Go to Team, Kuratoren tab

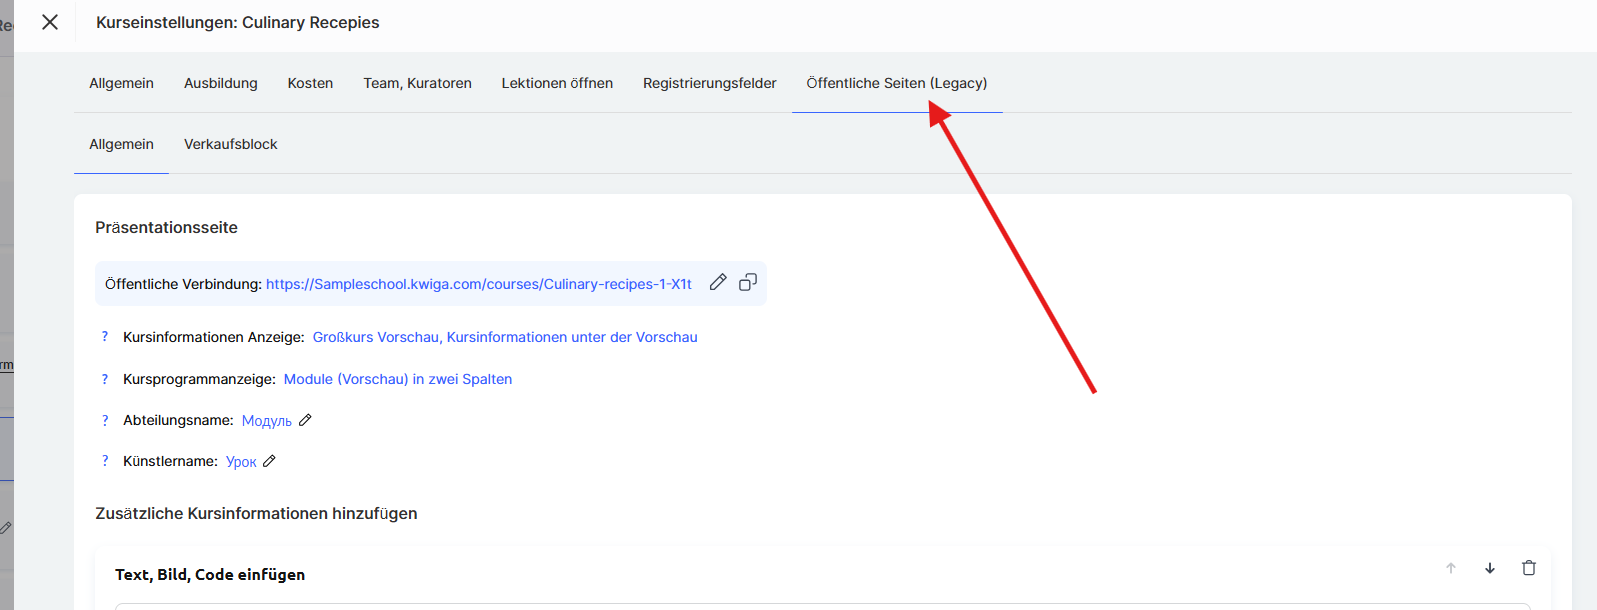417,83
